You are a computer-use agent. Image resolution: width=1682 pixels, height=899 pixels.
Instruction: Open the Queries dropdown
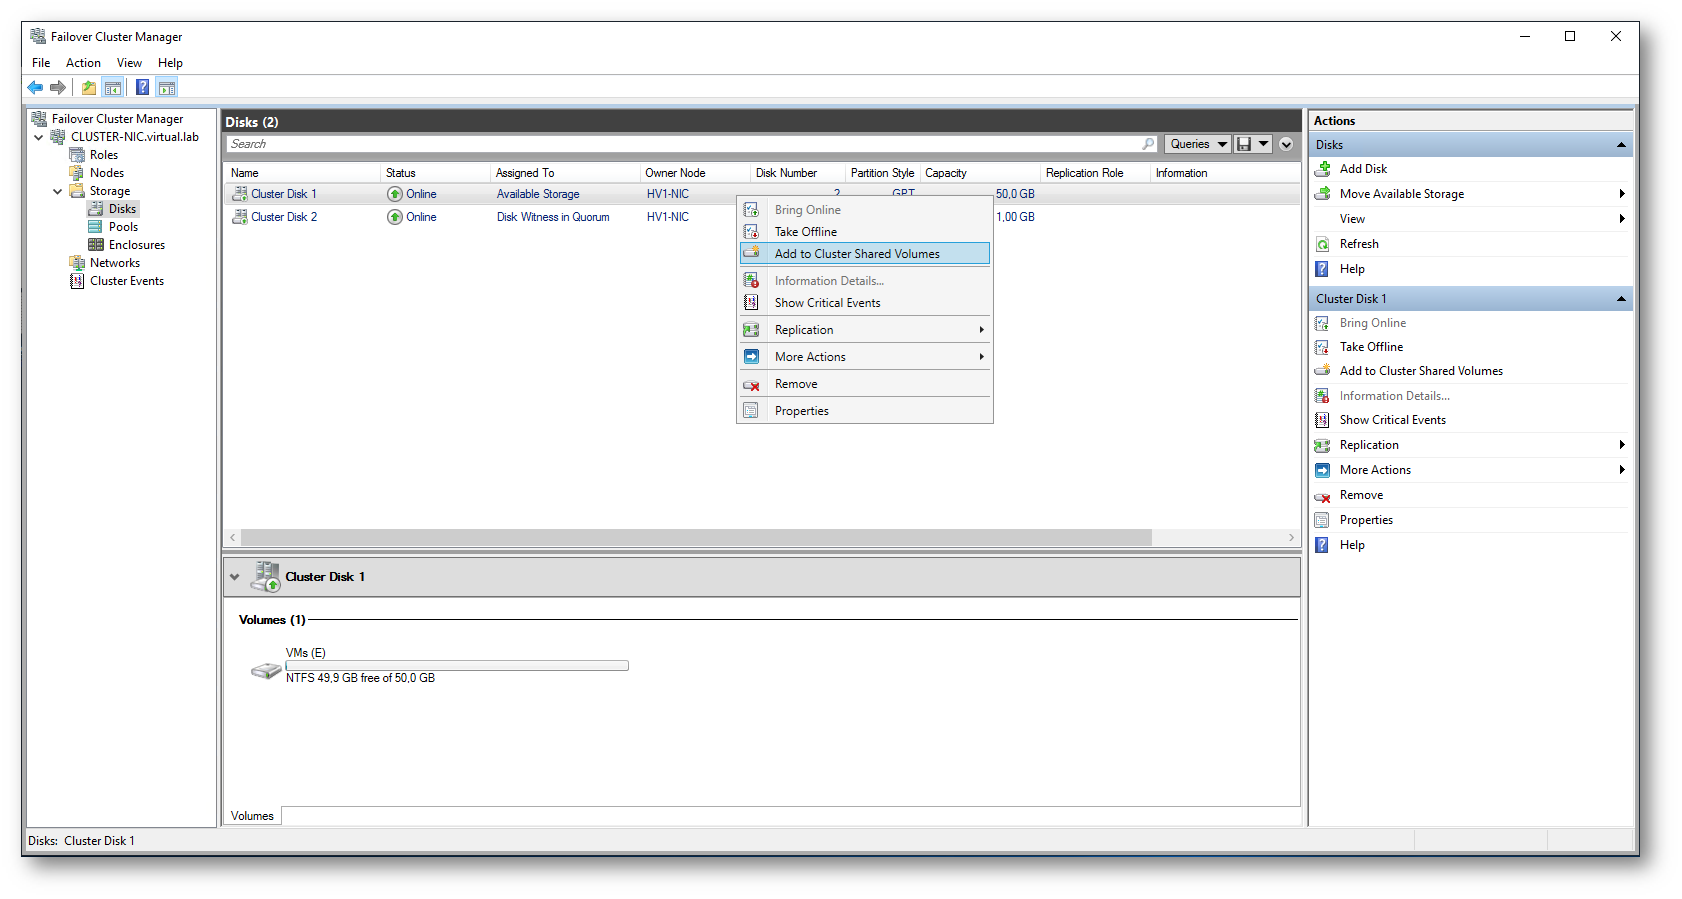(x=1197, y=144)
